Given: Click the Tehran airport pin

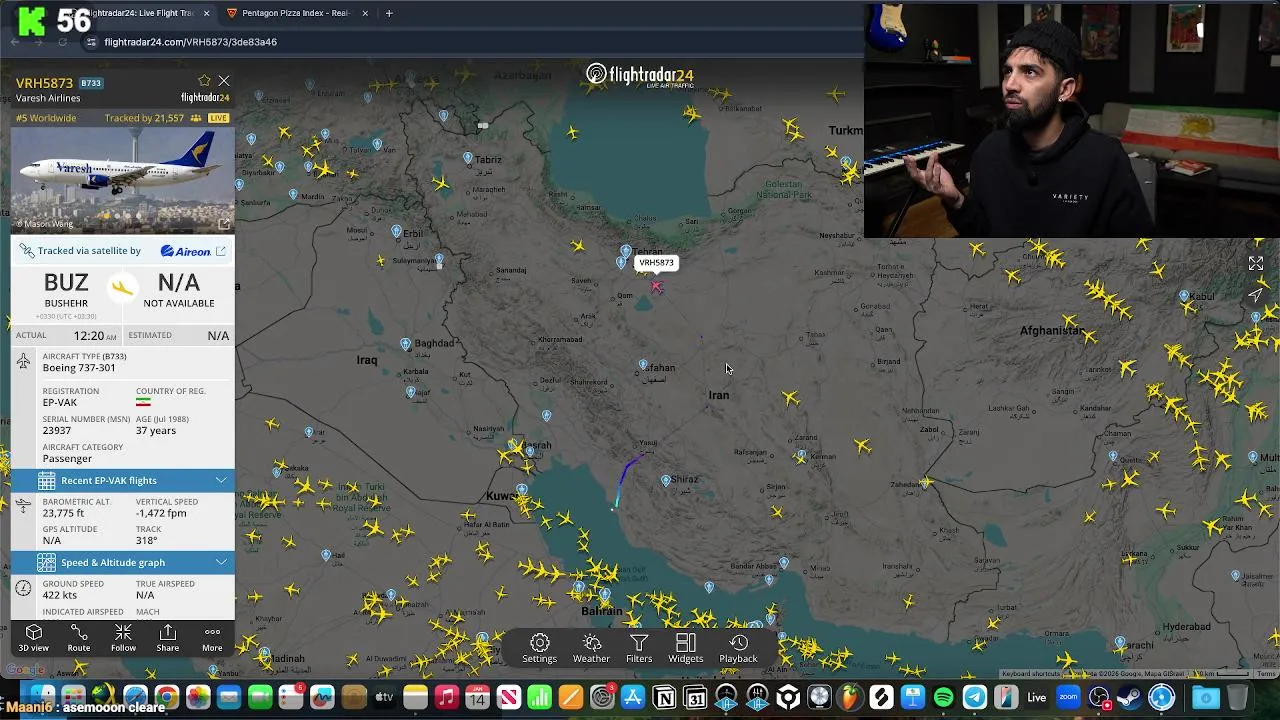Looking at the screenshot, I should (626, 251).
